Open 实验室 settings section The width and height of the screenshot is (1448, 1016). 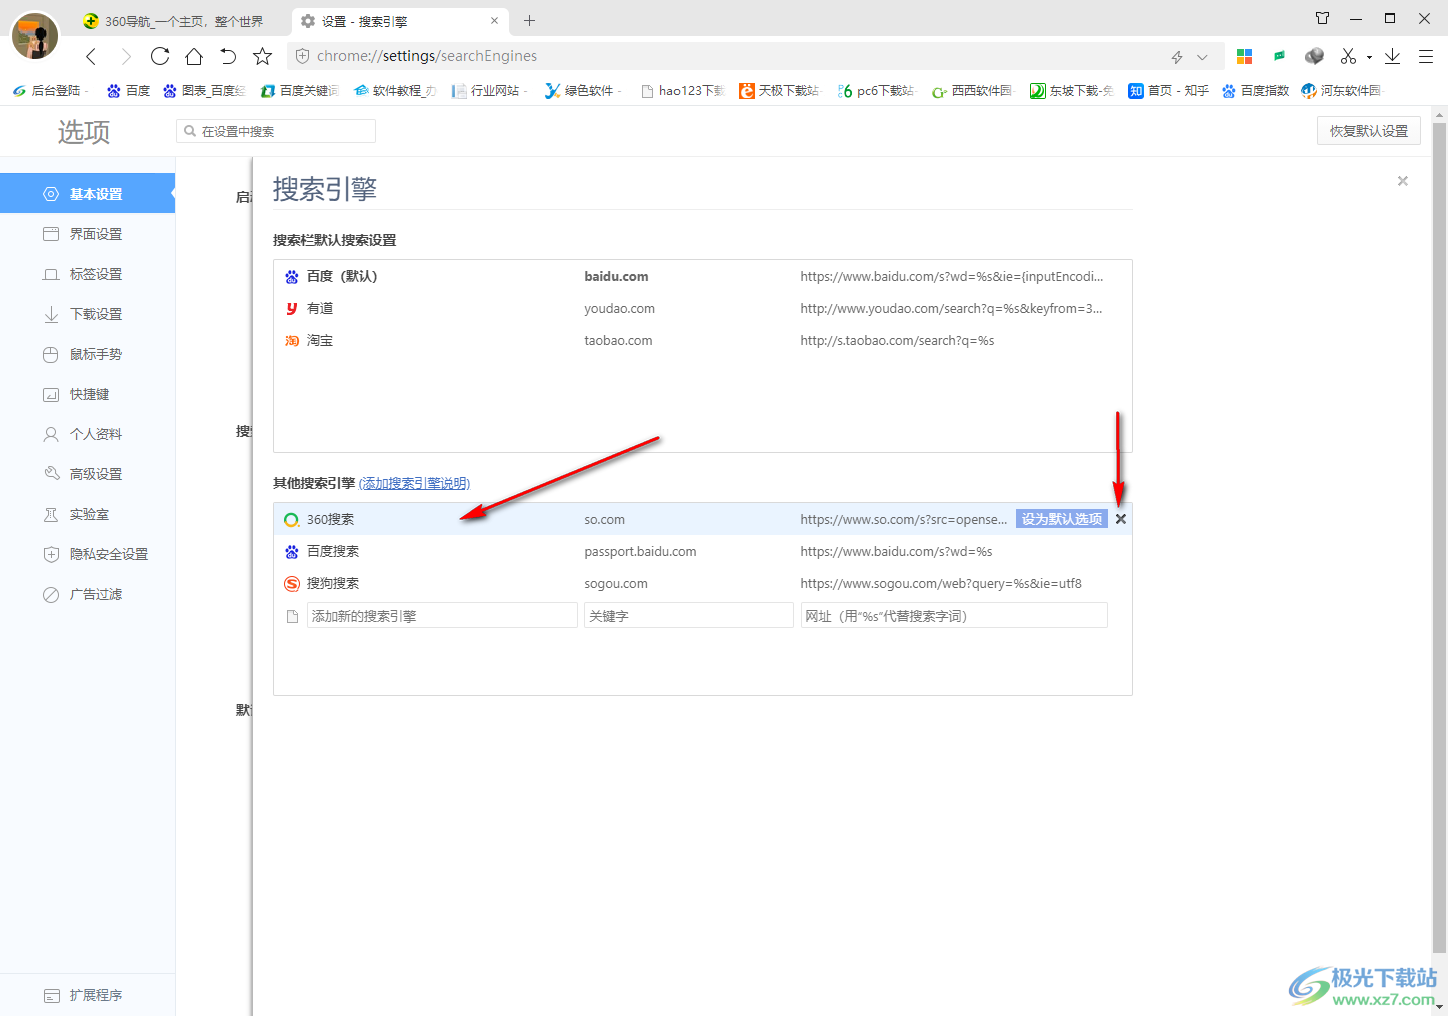point(87,514)
